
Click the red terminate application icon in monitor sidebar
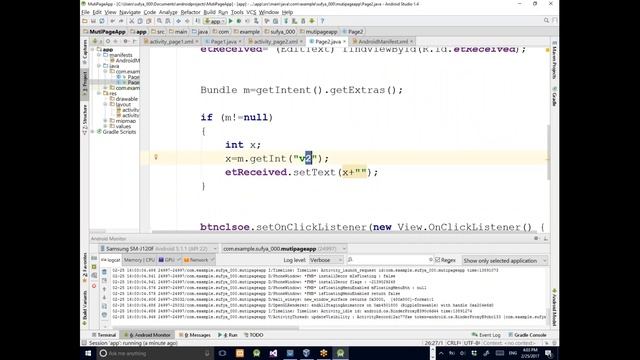[94, 286]
